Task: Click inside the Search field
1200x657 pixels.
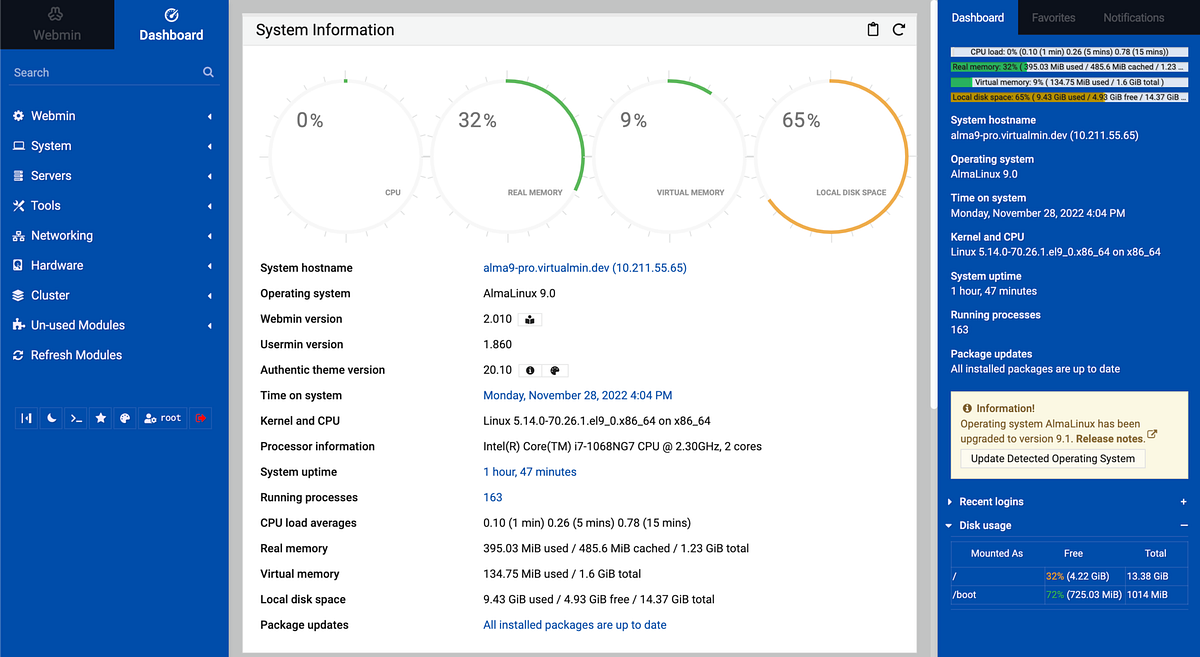Action: tap(100, 72)
